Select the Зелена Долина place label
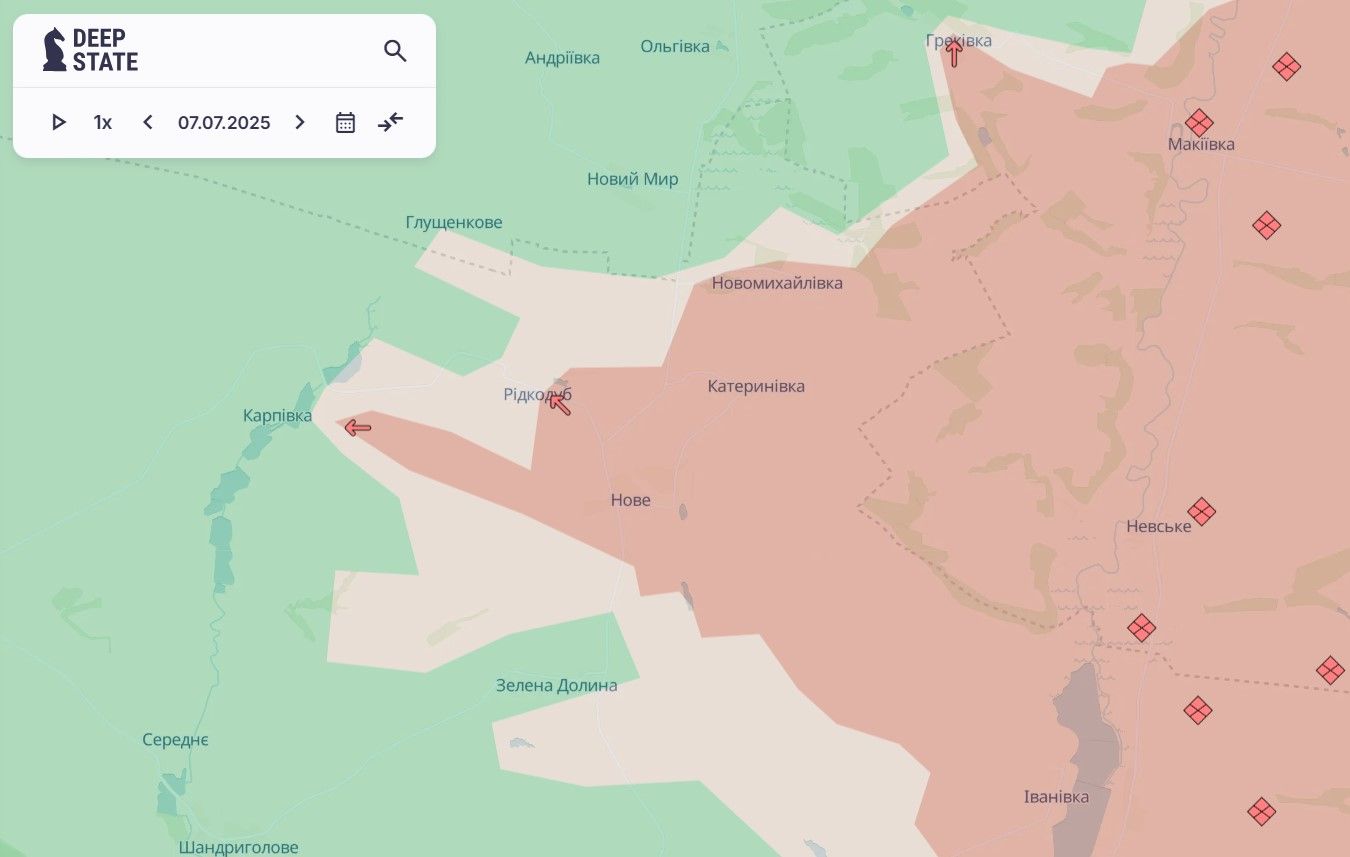 pos(557,686)
